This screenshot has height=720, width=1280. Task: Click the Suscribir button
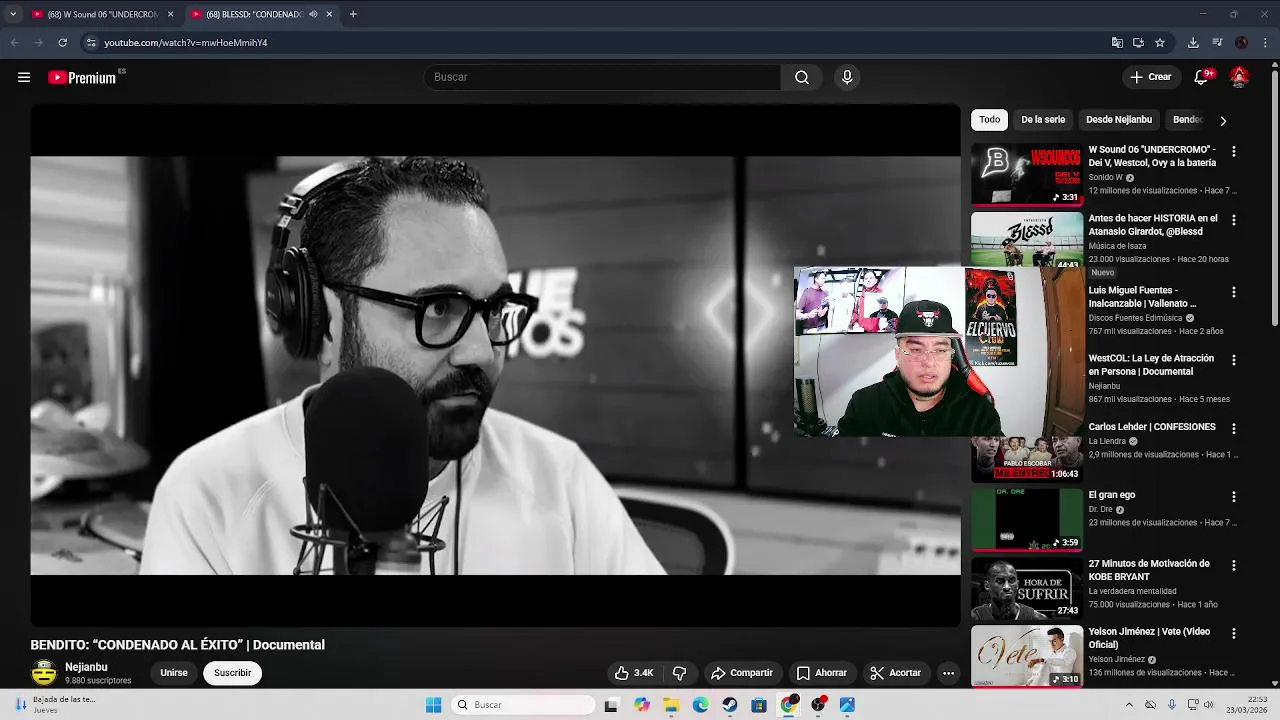point(233,673)
